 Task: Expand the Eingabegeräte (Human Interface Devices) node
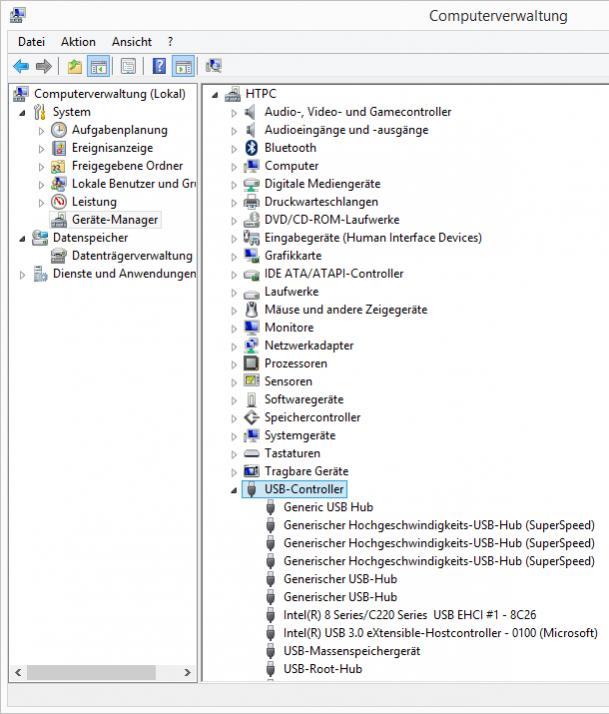(x=234, y=238)
